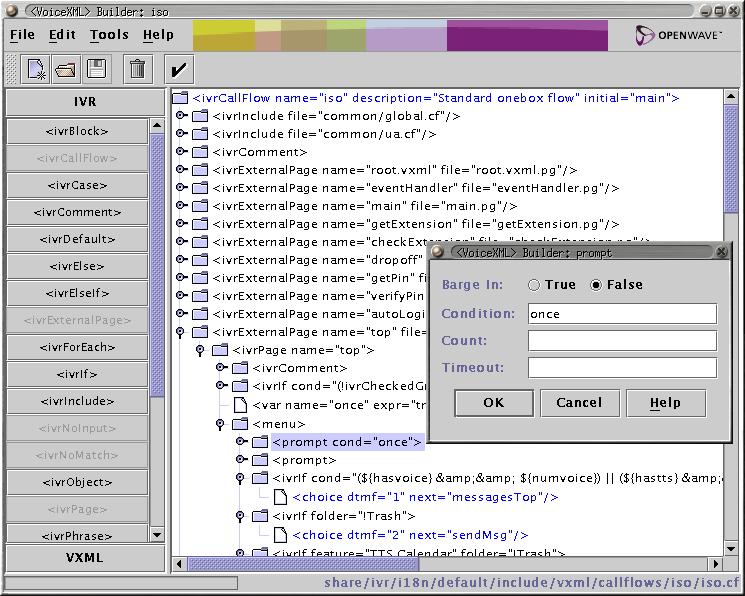Collapse the menu node
Screen dimensions: 745x596
click(220, 423)
